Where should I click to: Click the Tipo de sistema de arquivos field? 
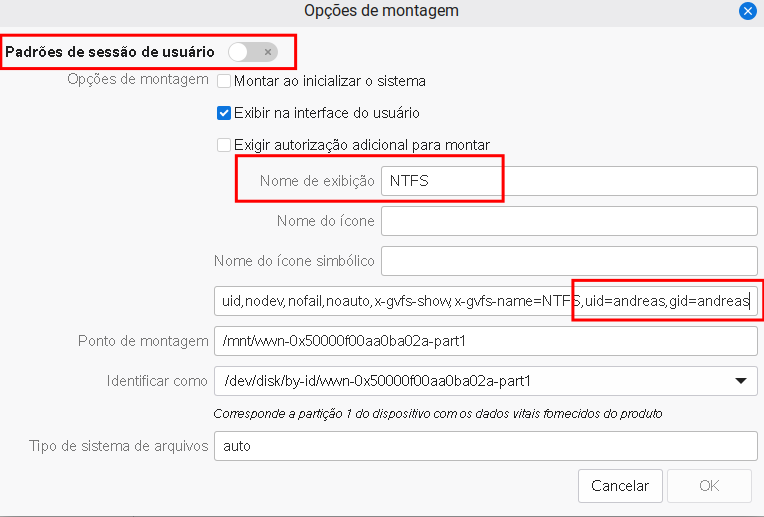pos(484,445)
